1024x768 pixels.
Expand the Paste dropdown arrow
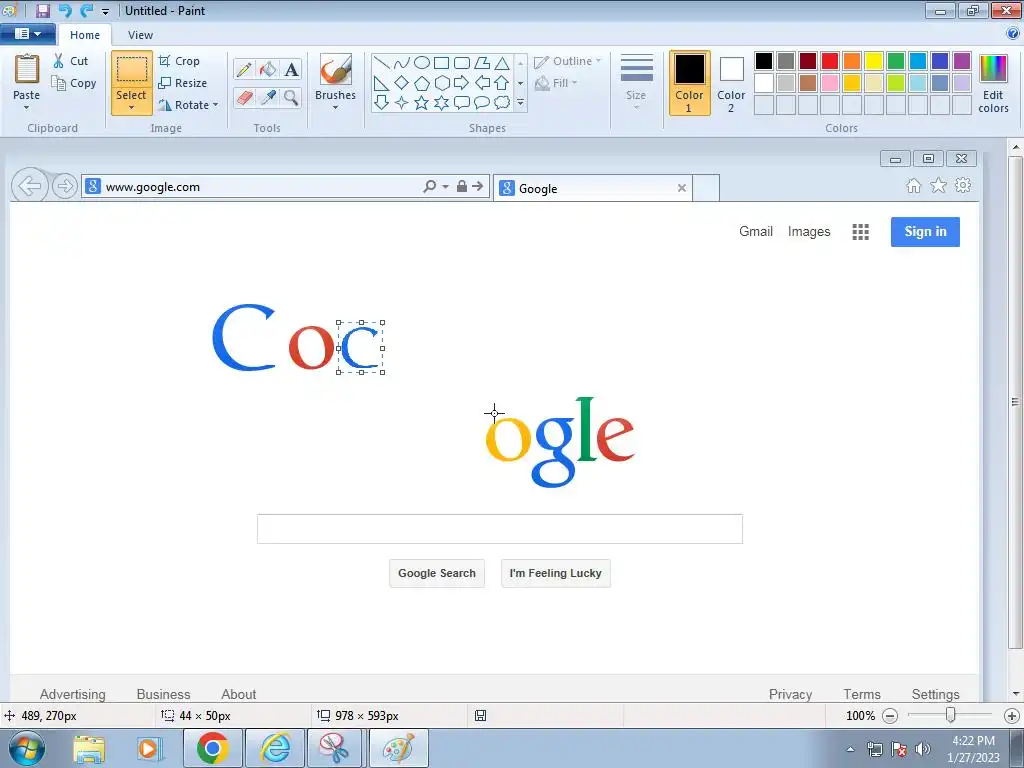coord(27,108)
